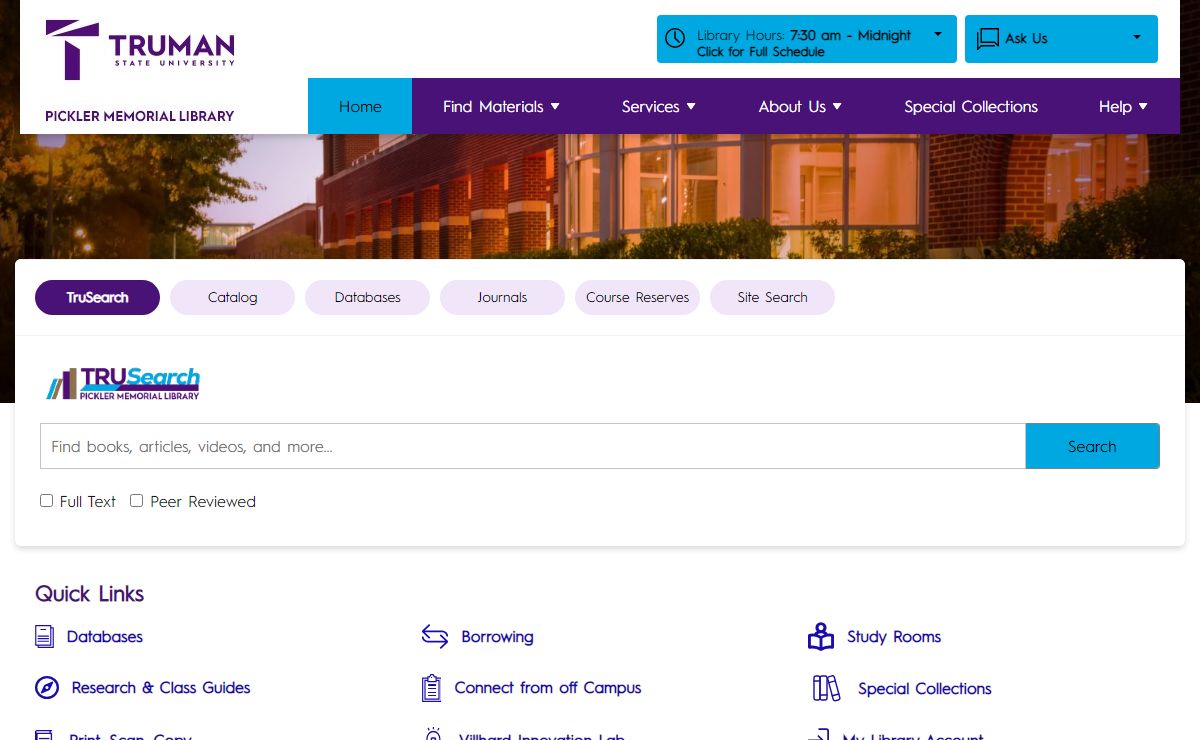Switch to the Catalog search tab

point(232,297)
